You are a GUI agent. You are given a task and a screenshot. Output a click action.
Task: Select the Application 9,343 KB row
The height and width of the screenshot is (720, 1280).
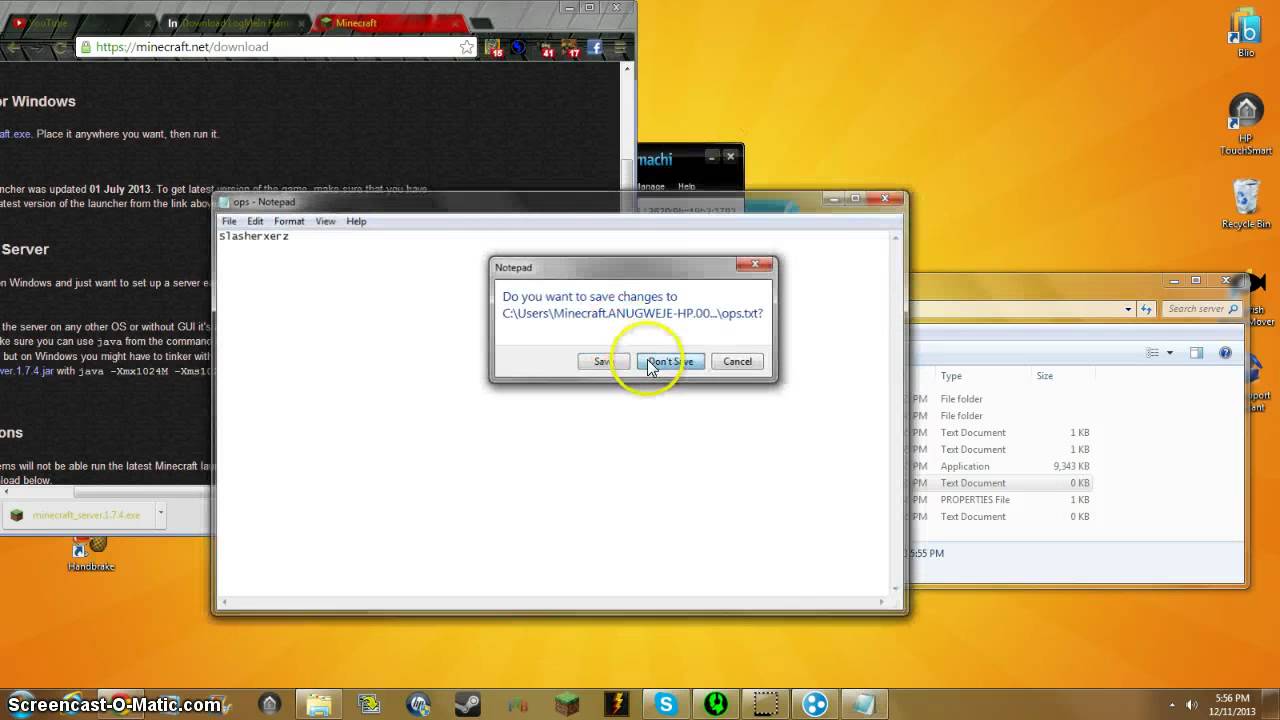point(1000,466)
